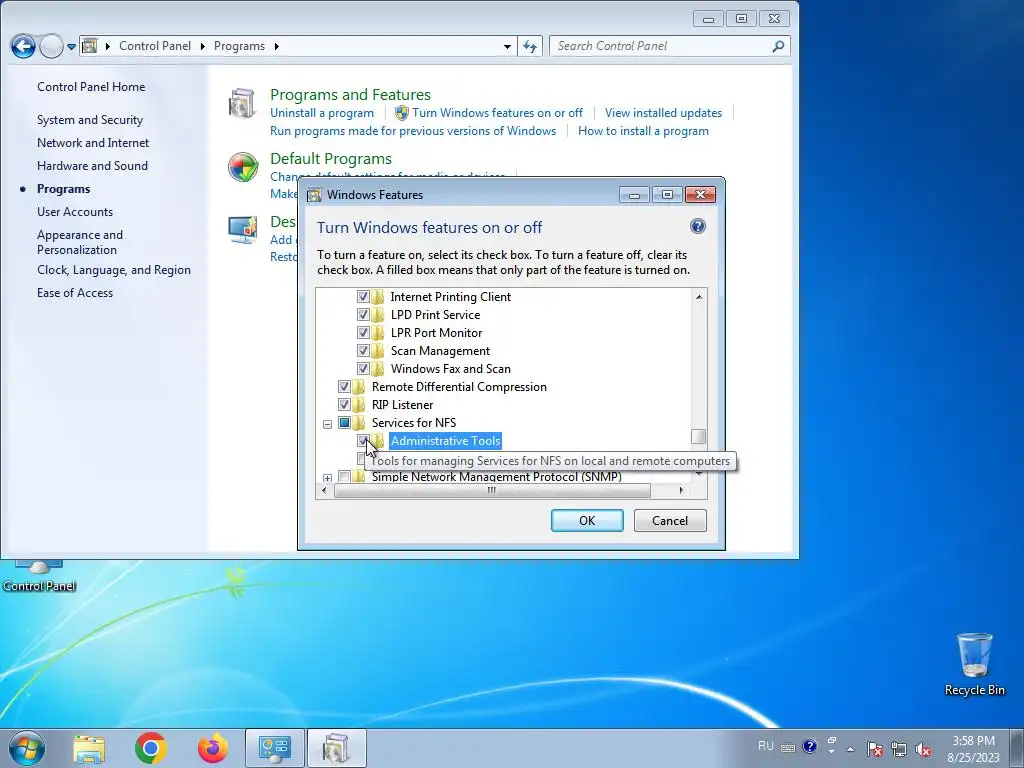Click Turn Windows features on or off
The height and width of the screenshot is (768, 1024).
point(497,113)
